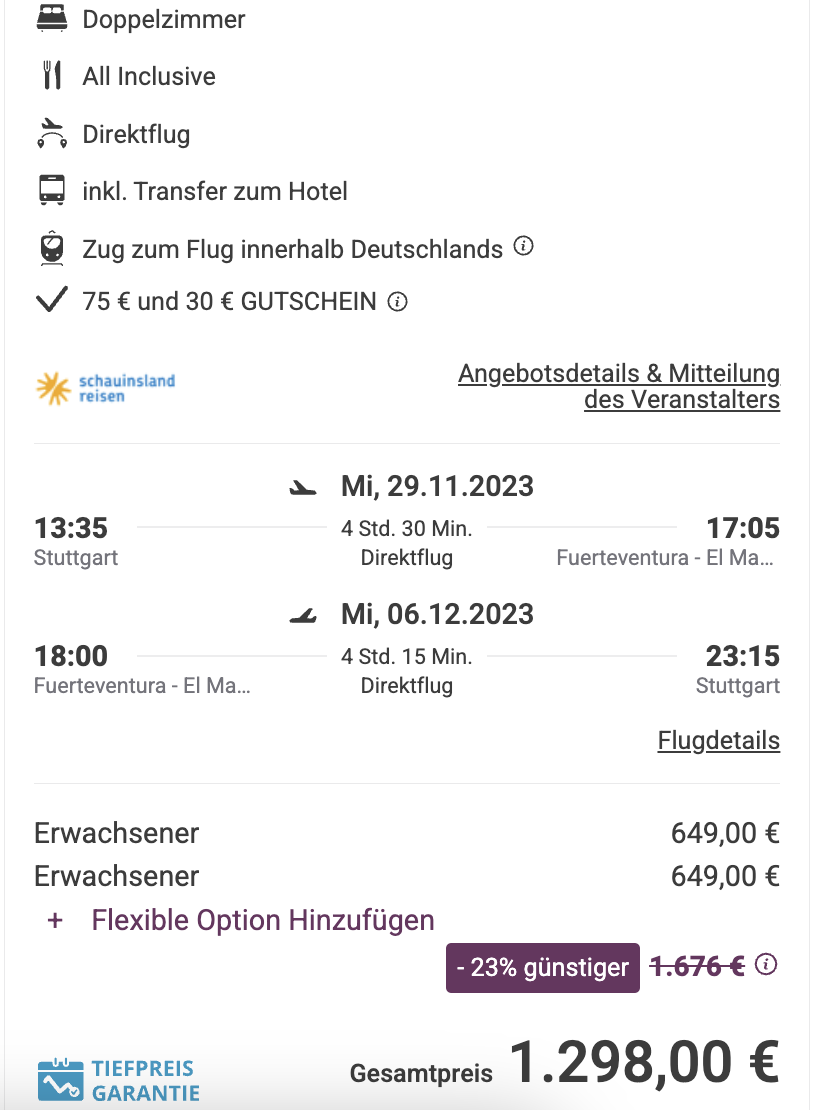Screen dimensions: 816x1110
Task: Click the plus sign before Flexible Option
Action: pos(55,920)
